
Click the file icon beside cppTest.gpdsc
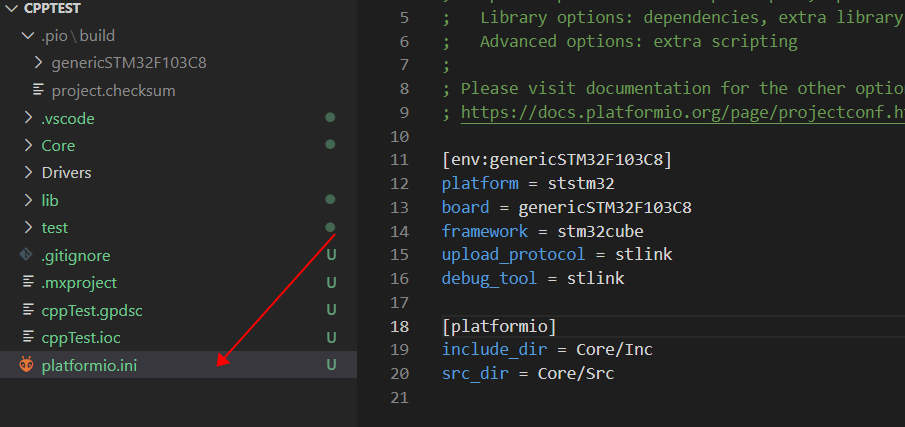pos(28,310)
